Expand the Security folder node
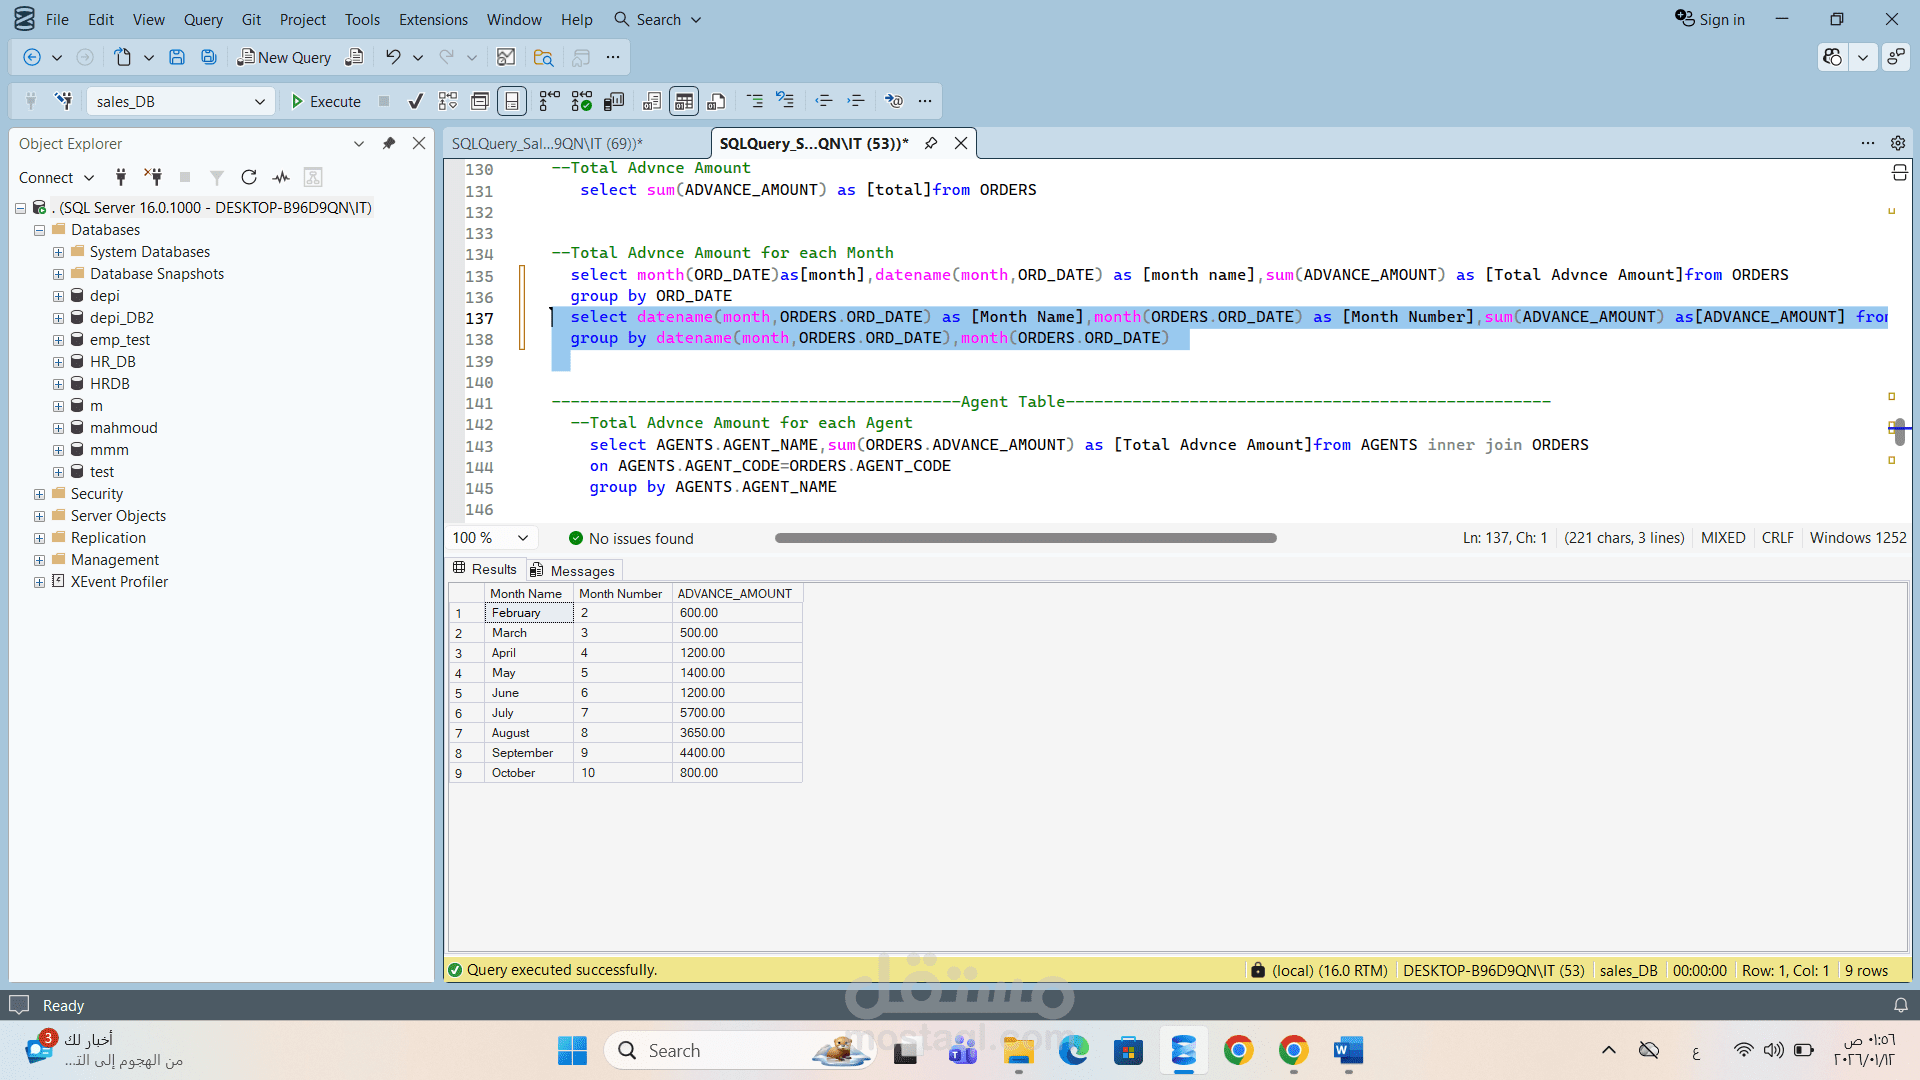This screenshot has height=1080, width=1920. [39, 494]
